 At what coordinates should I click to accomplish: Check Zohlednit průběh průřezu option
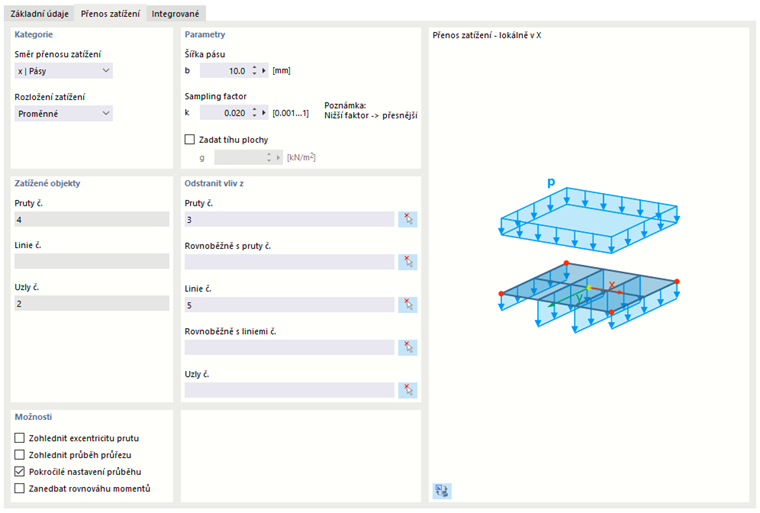pyautogui.click(x=20, y=455)
